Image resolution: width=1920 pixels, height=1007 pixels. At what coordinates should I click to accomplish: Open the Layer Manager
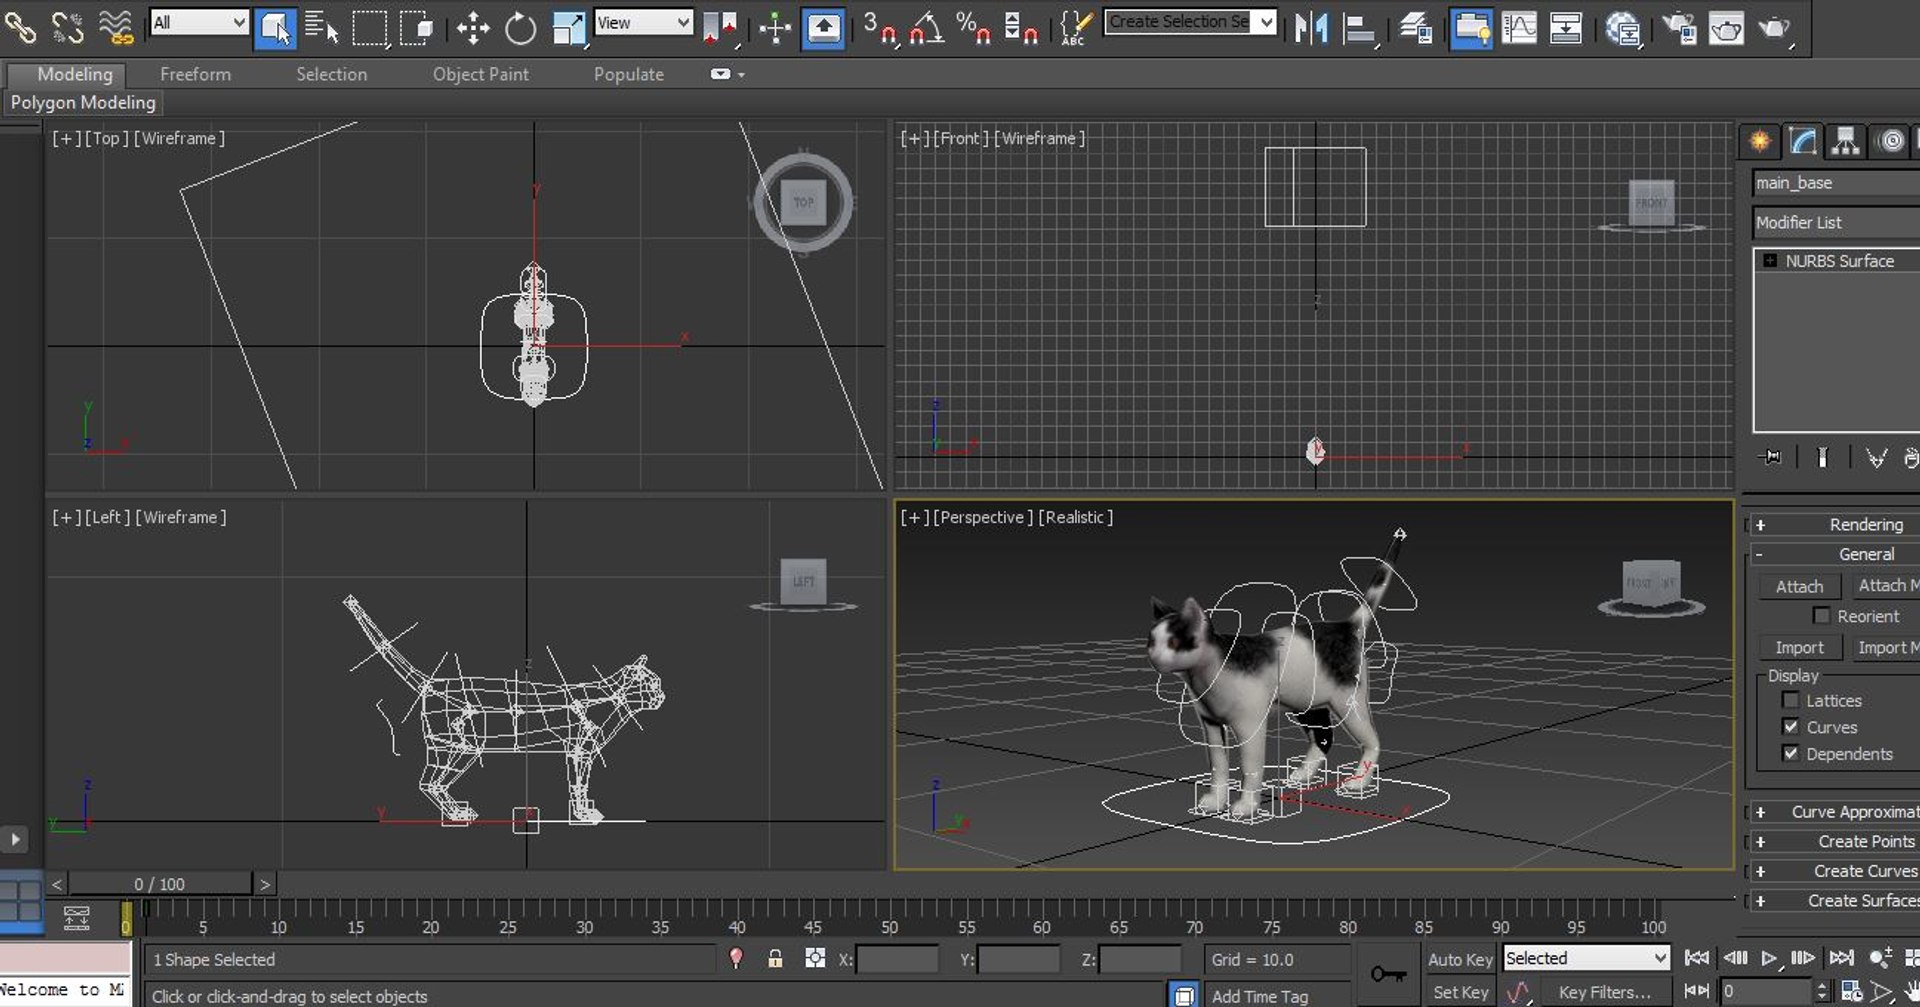[1415, 27]
